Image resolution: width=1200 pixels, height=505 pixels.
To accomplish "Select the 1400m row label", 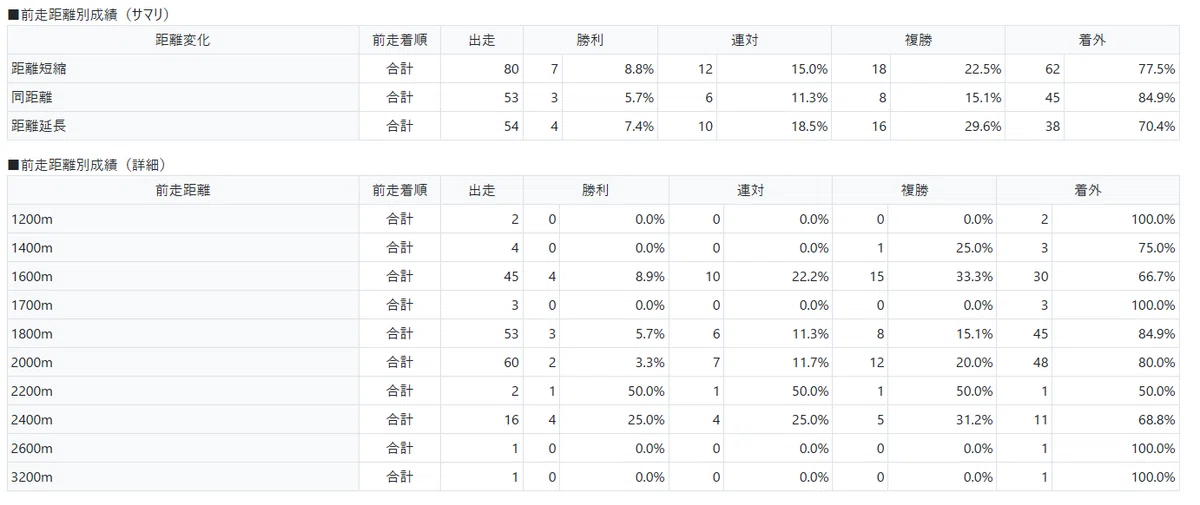I will (x=32, y=248).
